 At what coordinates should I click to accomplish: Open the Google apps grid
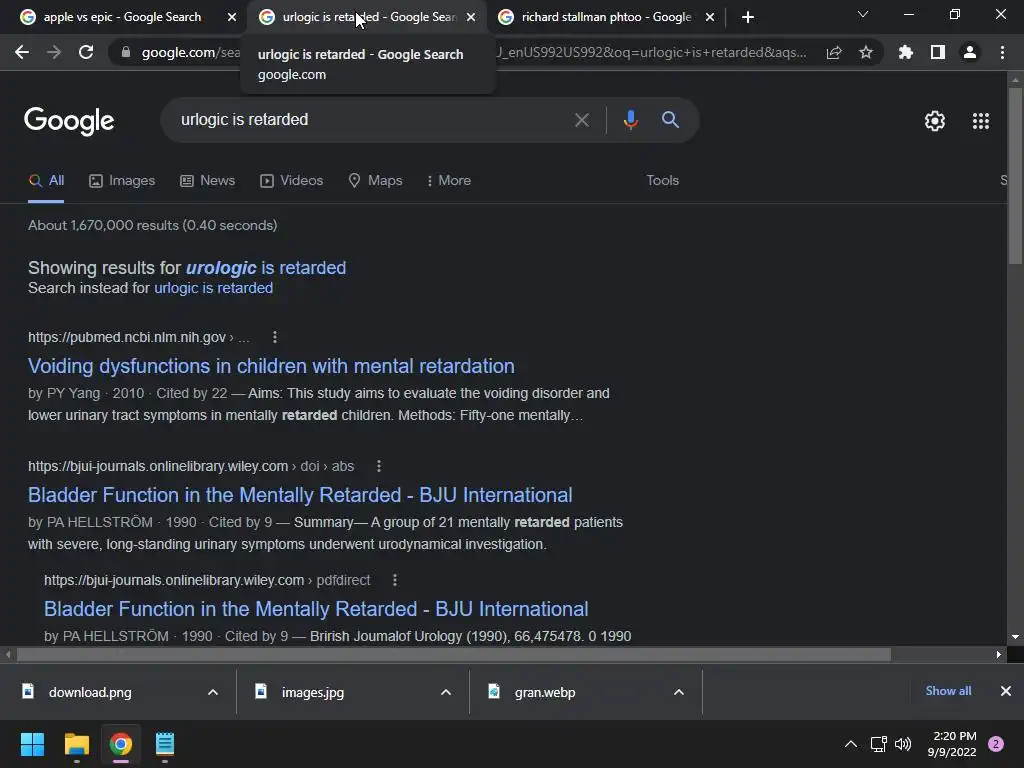click(981, 121)
